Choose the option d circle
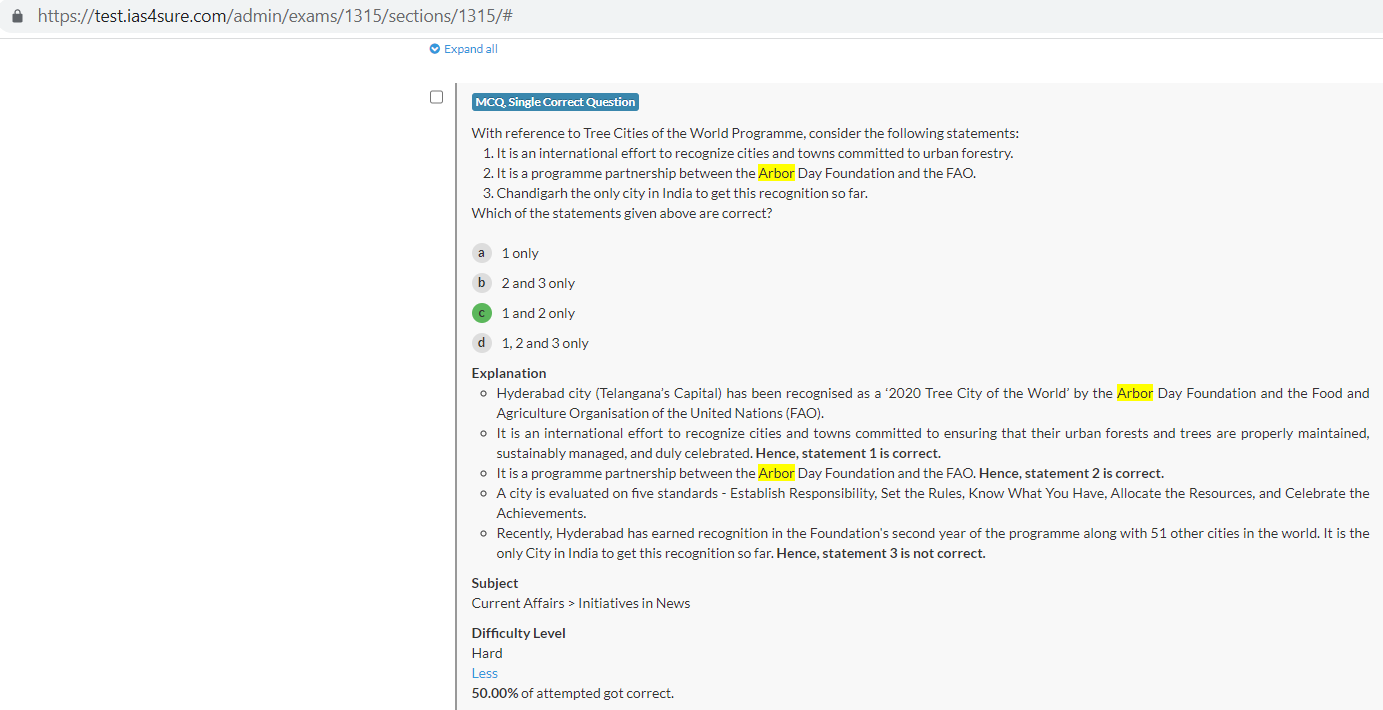This screenshot has width=1383, height=710. point(482,343)
